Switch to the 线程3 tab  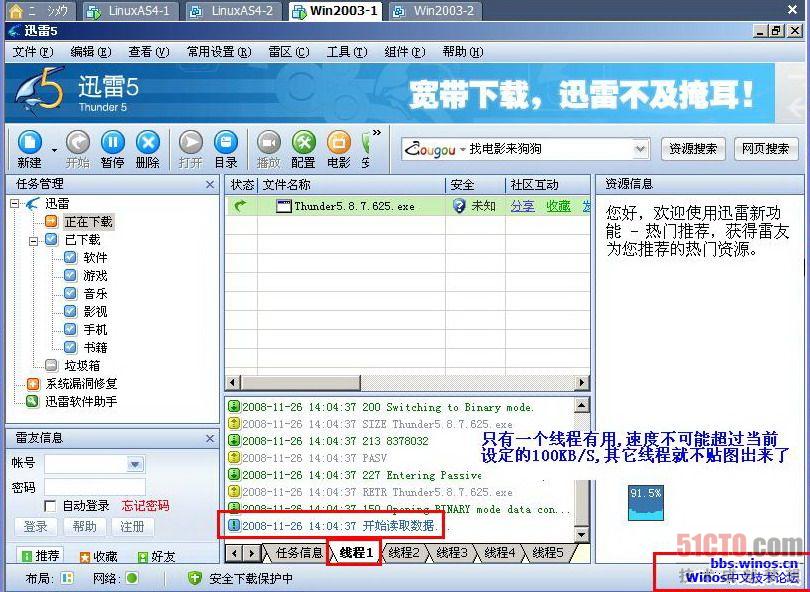pyautogui.click(x=452, y=553)
